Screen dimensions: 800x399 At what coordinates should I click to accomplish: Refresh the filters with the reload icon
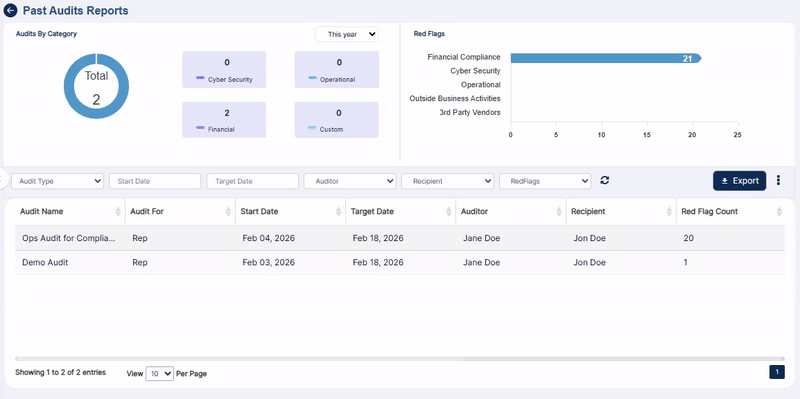(x=605, y=180)
